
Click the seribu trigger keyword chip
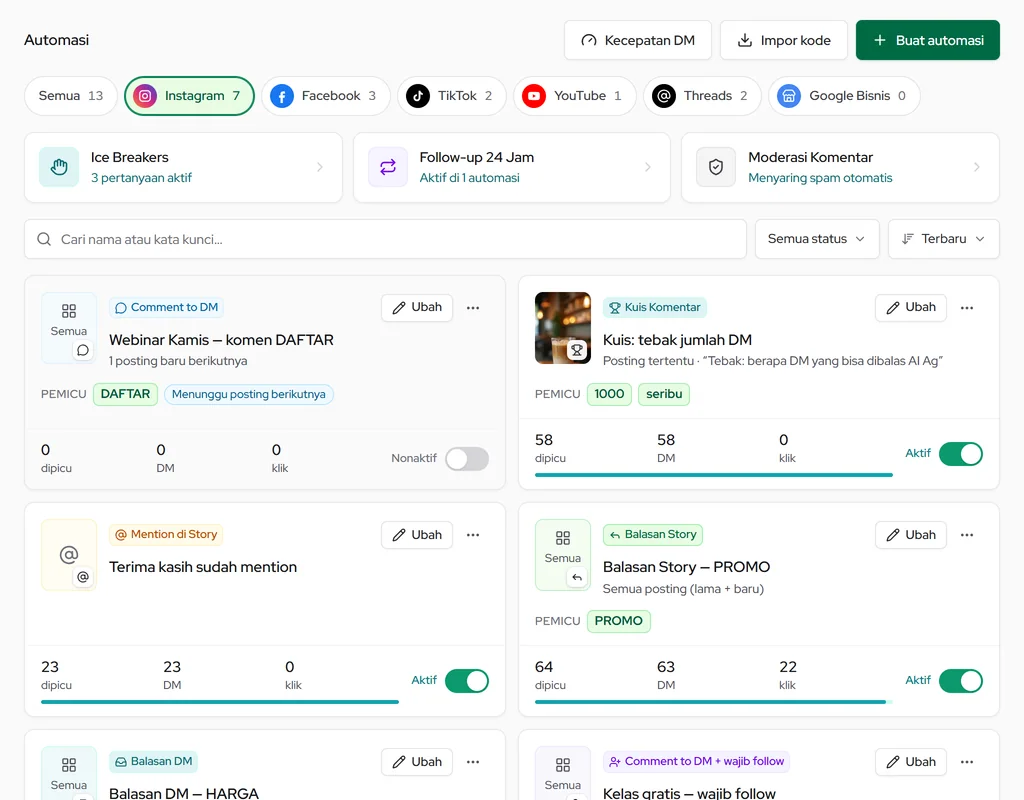(x=664, y=394)
